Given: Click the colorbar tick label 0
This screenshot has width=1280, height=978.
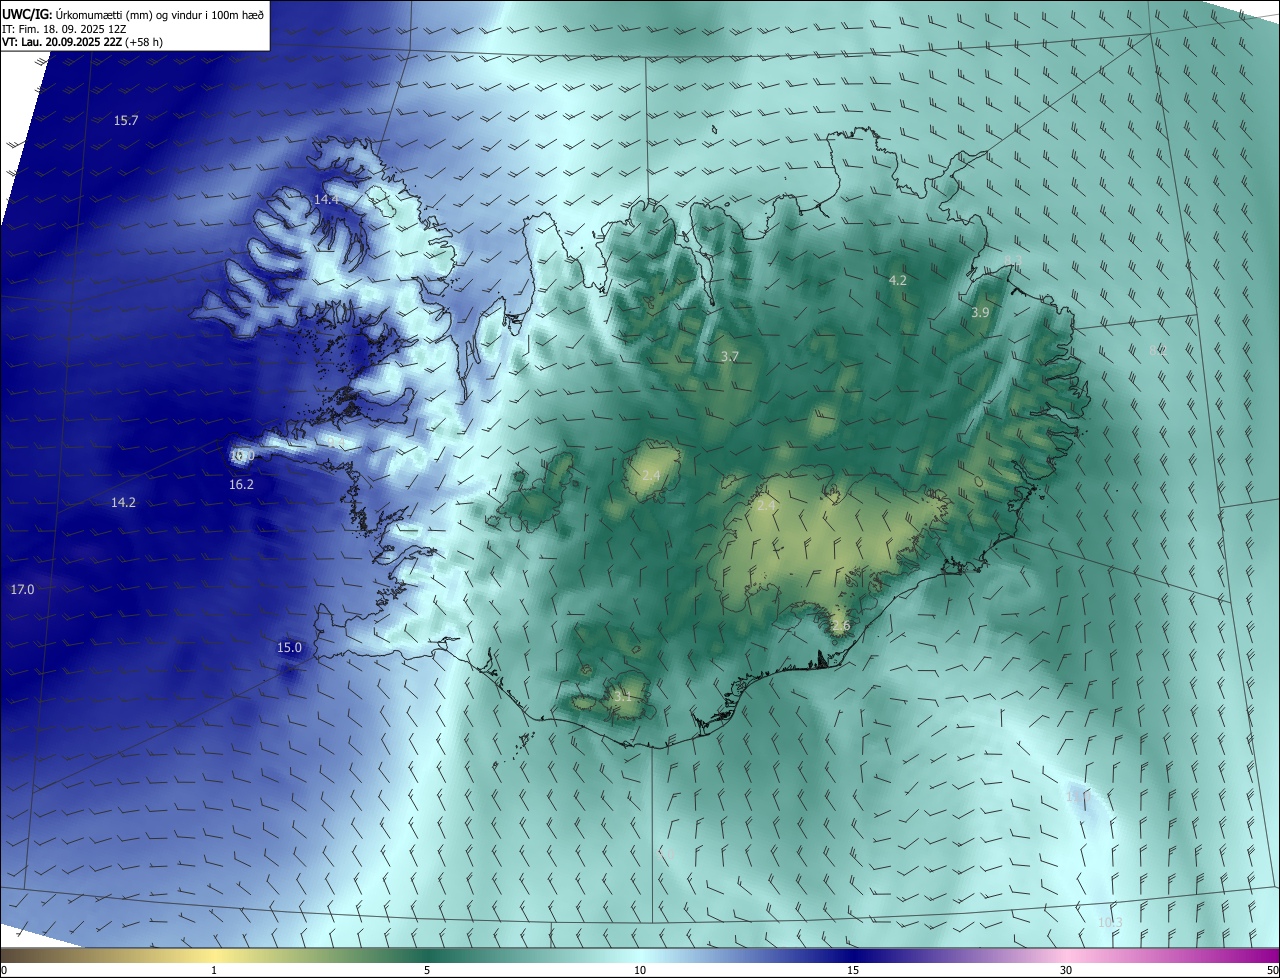Looking at the screenshot, I should [x=3, y=970].
